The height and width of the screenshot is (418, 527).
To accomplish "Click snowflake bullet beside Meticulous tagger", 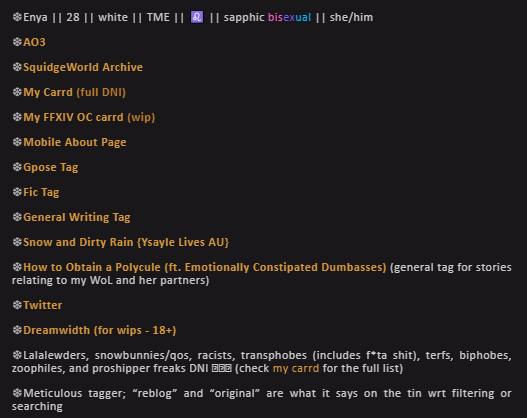I will click(x=17, y=393).
